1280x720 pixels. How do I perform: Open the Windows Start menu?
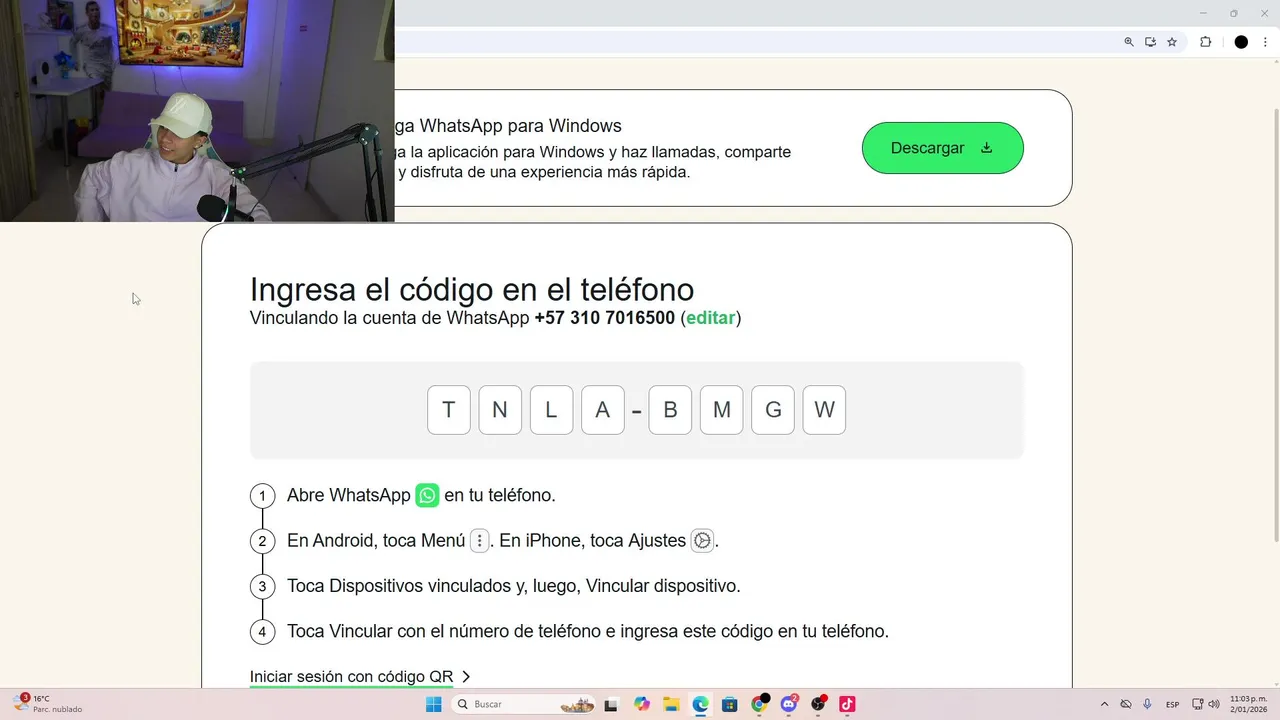(433, 704)
